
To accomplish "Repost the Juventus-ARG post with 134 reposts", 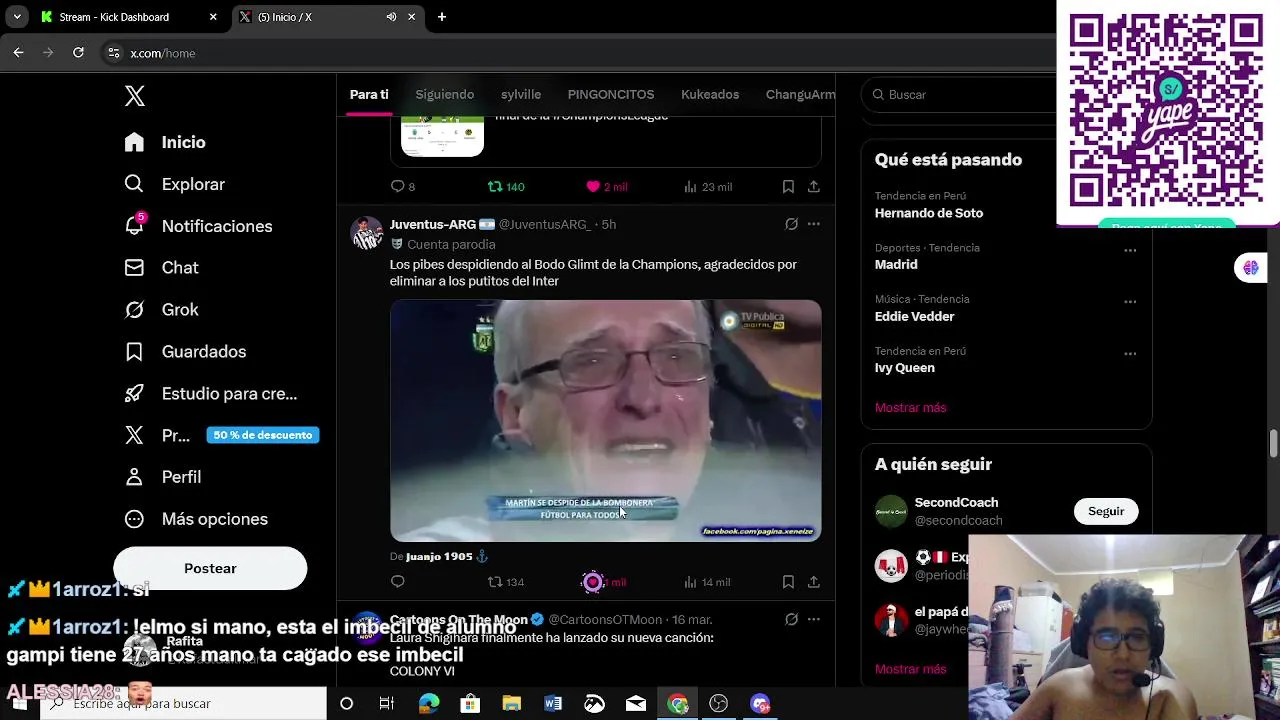I will pyautogui.click(x=506, y=582).
